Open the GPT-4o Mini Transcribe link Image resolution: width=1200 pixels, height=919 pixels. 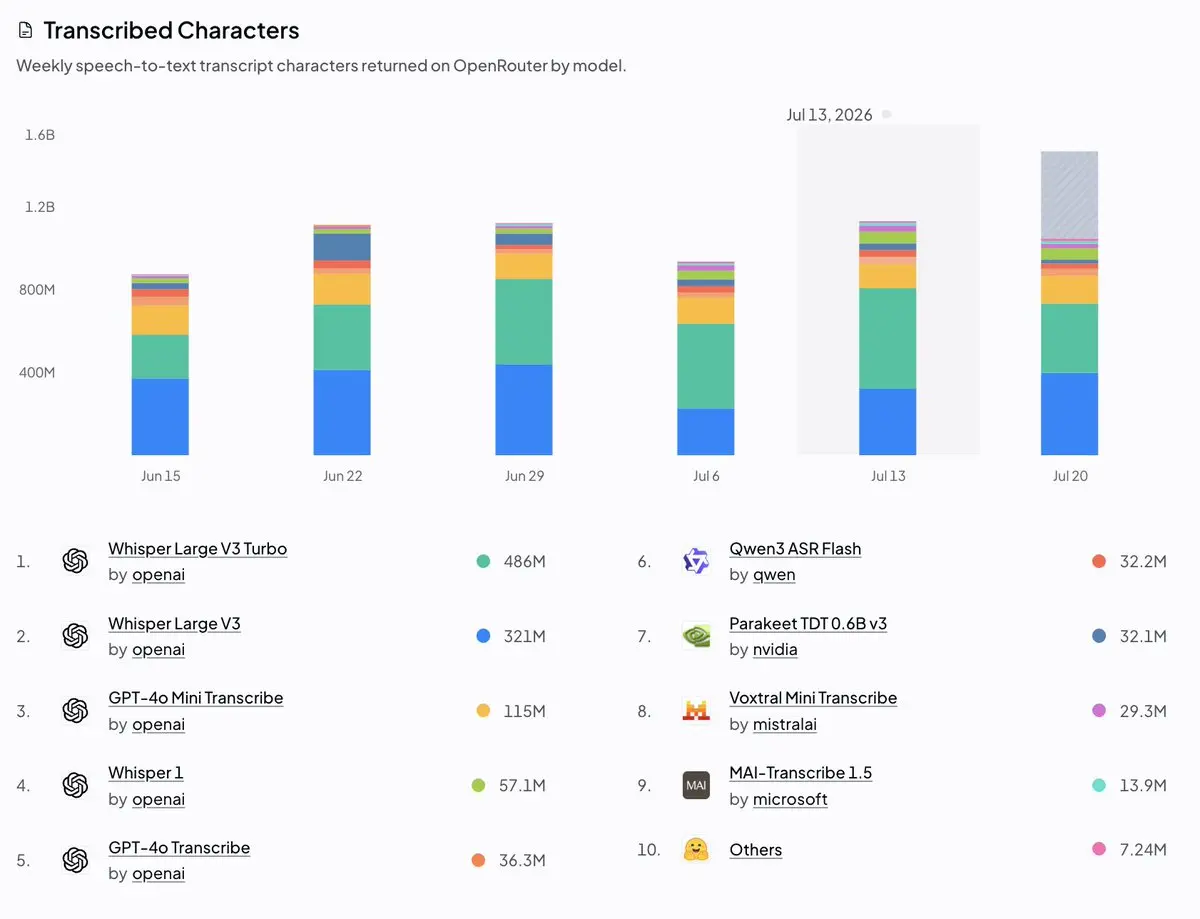[196, 698]
